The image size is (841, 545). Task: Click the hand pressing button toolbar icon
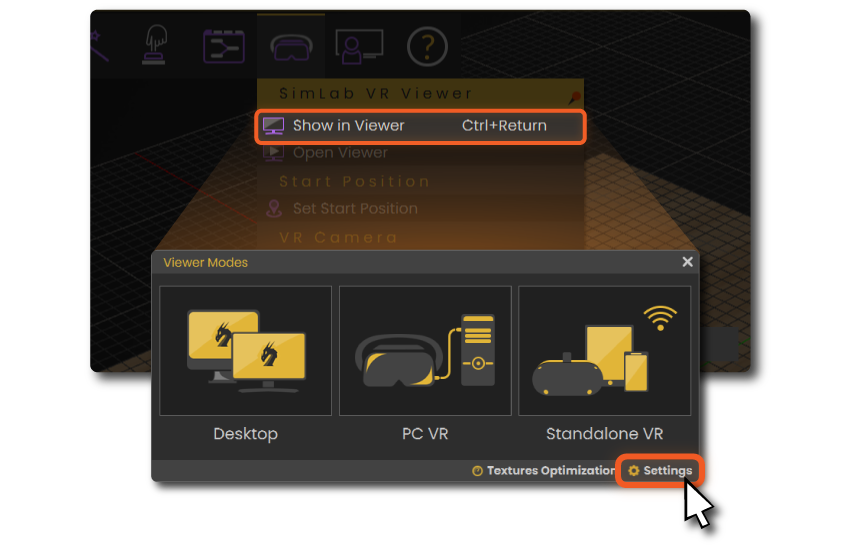(x=154, y=46)
